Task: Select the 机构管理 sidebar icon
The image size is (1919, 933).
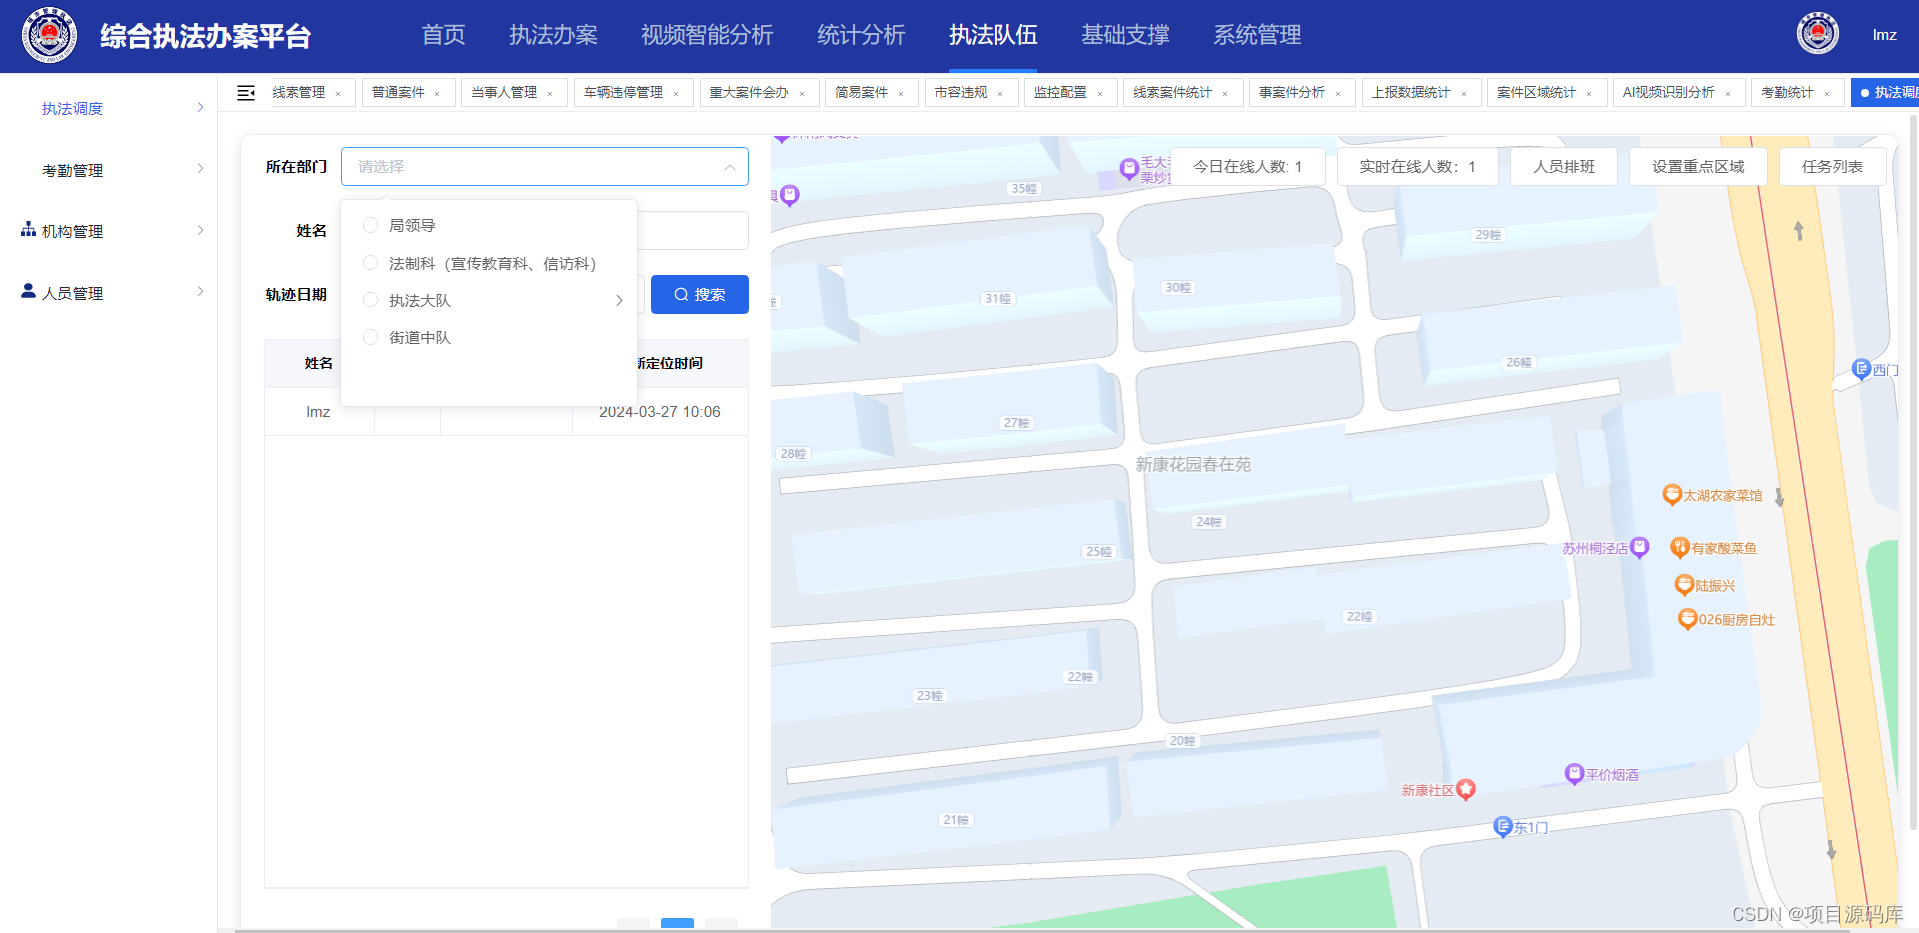Action: click(27, 230)
